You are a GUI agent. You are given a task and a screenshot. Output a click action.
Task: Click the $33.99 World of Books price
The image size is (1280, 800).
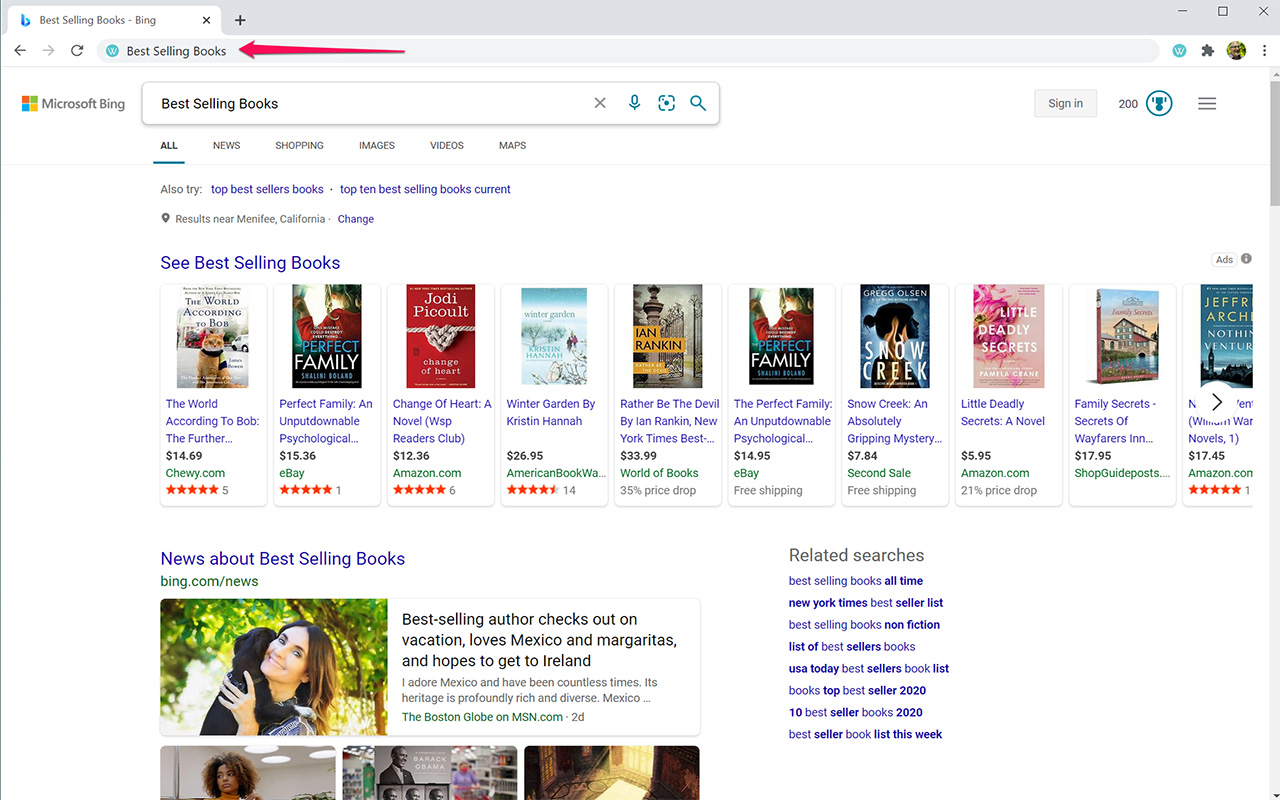[639, 456]
